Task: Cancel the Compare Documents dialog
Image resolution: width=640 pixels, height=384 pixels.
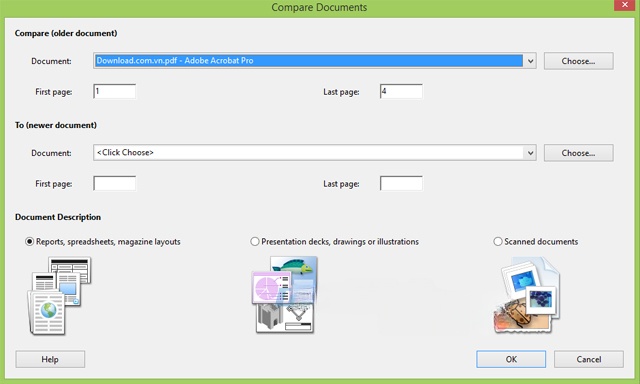Action: [x=589, y=359]
